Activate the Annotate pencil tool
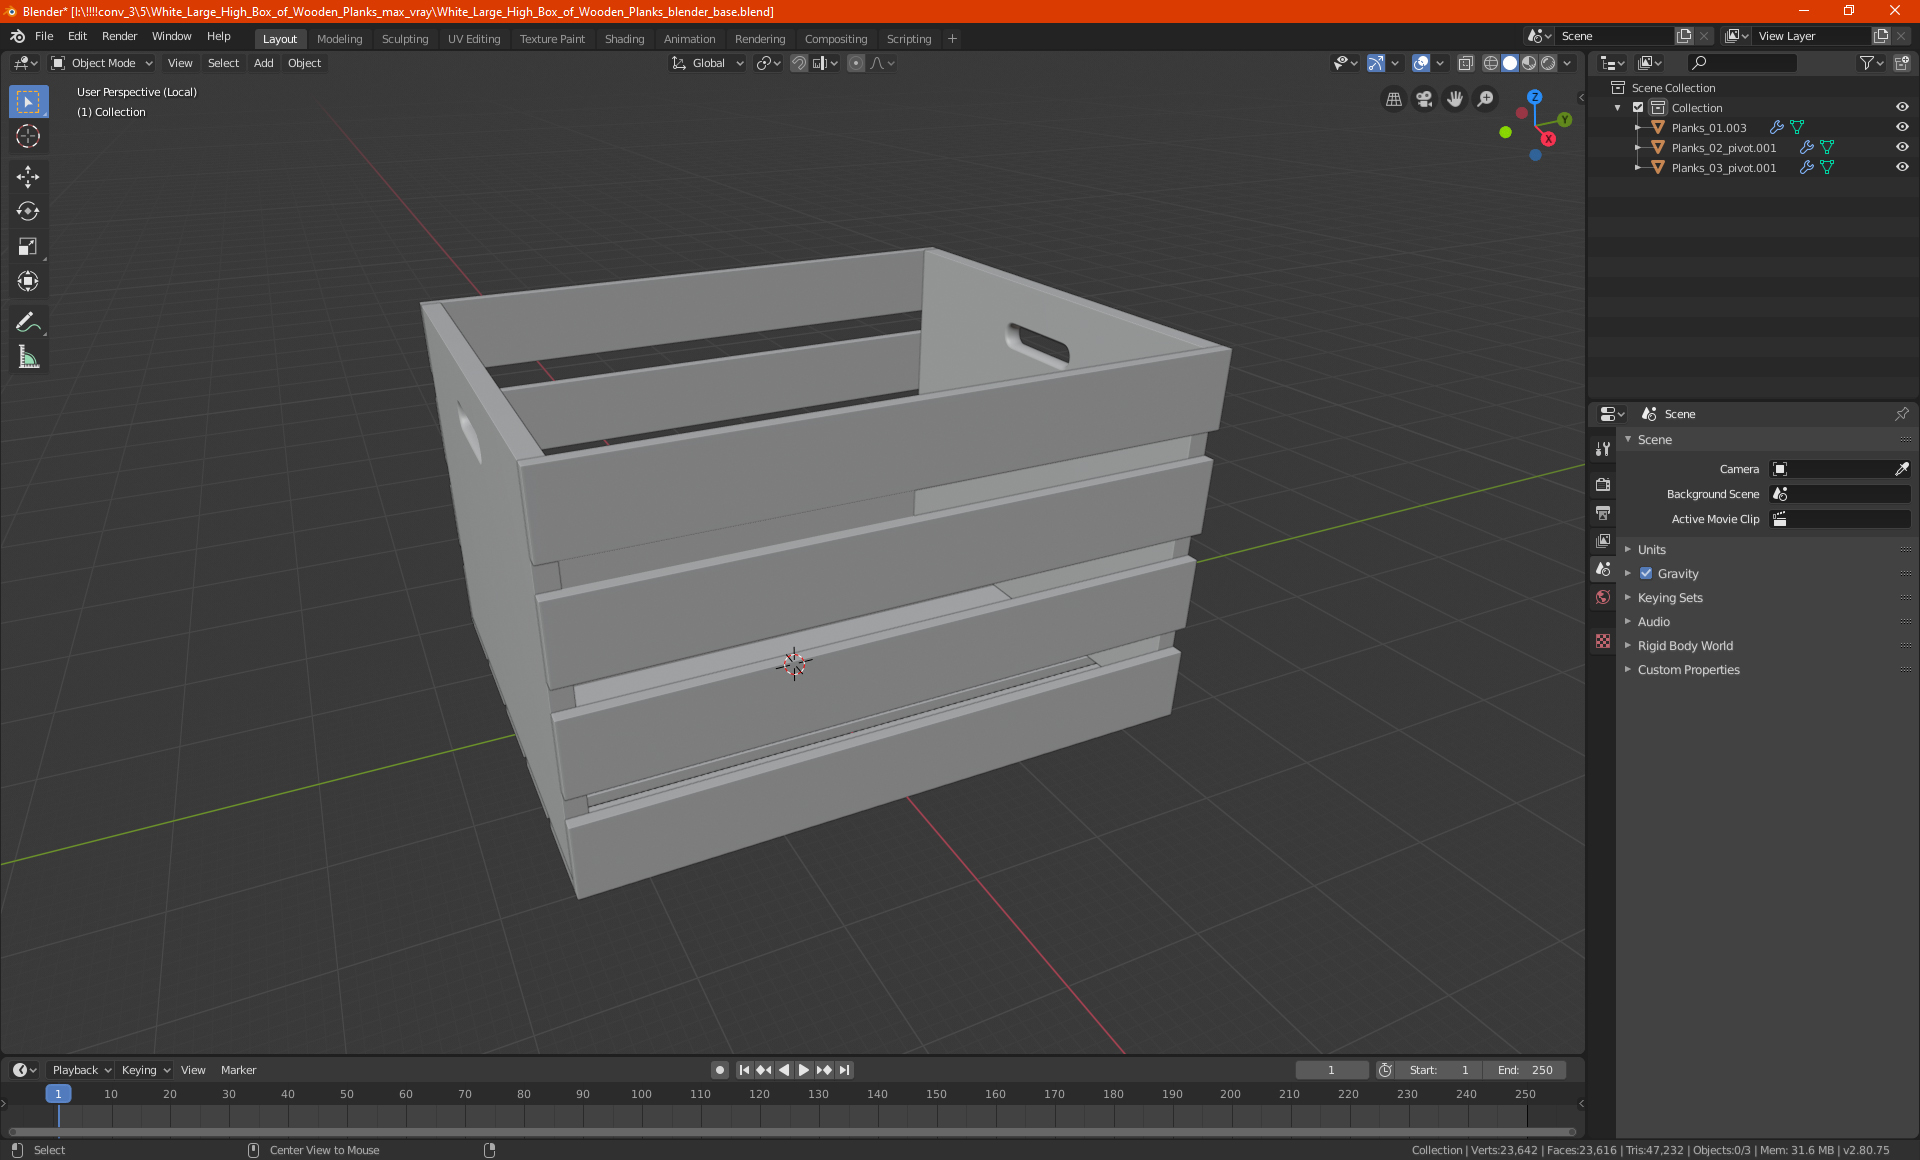Viewport: 1920px width, 1160px height. (28, 322)
